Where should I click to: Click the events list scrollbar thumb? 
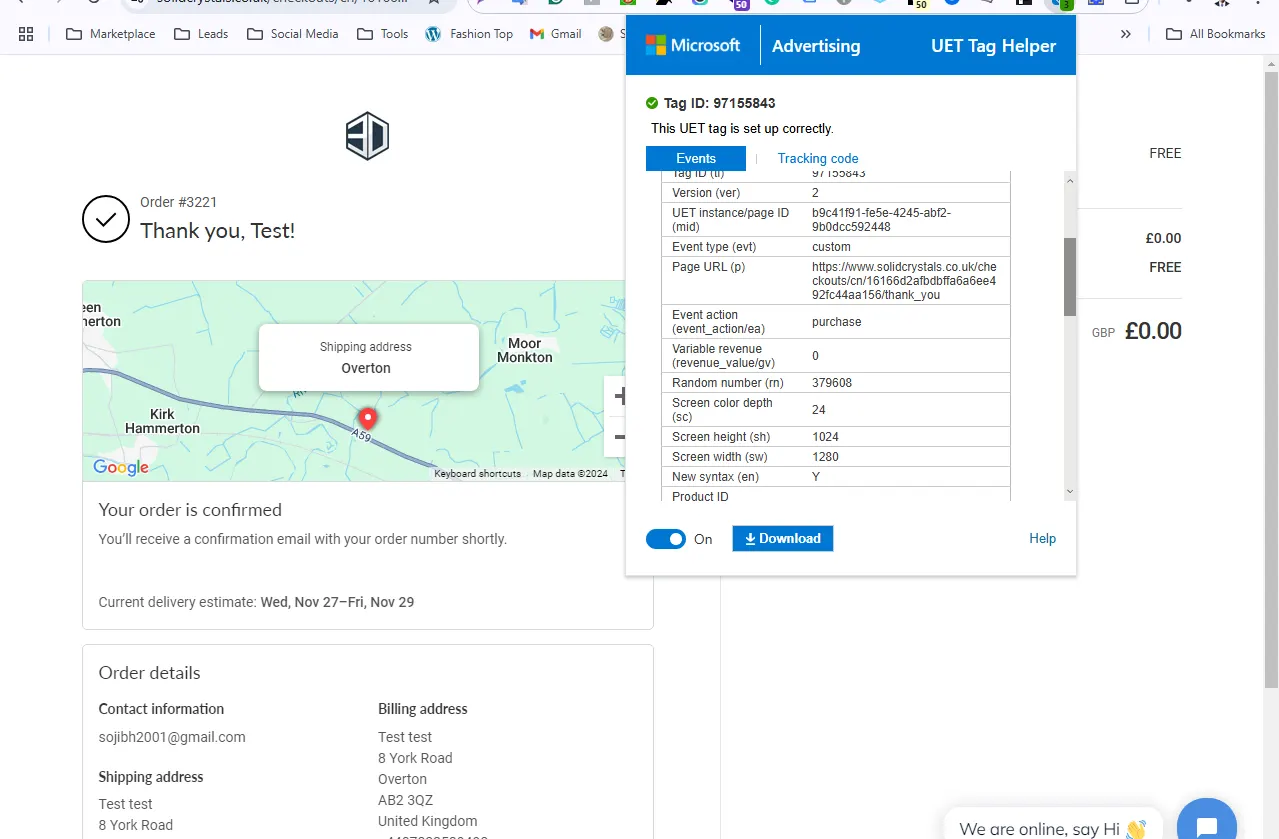pos(1070,277)
